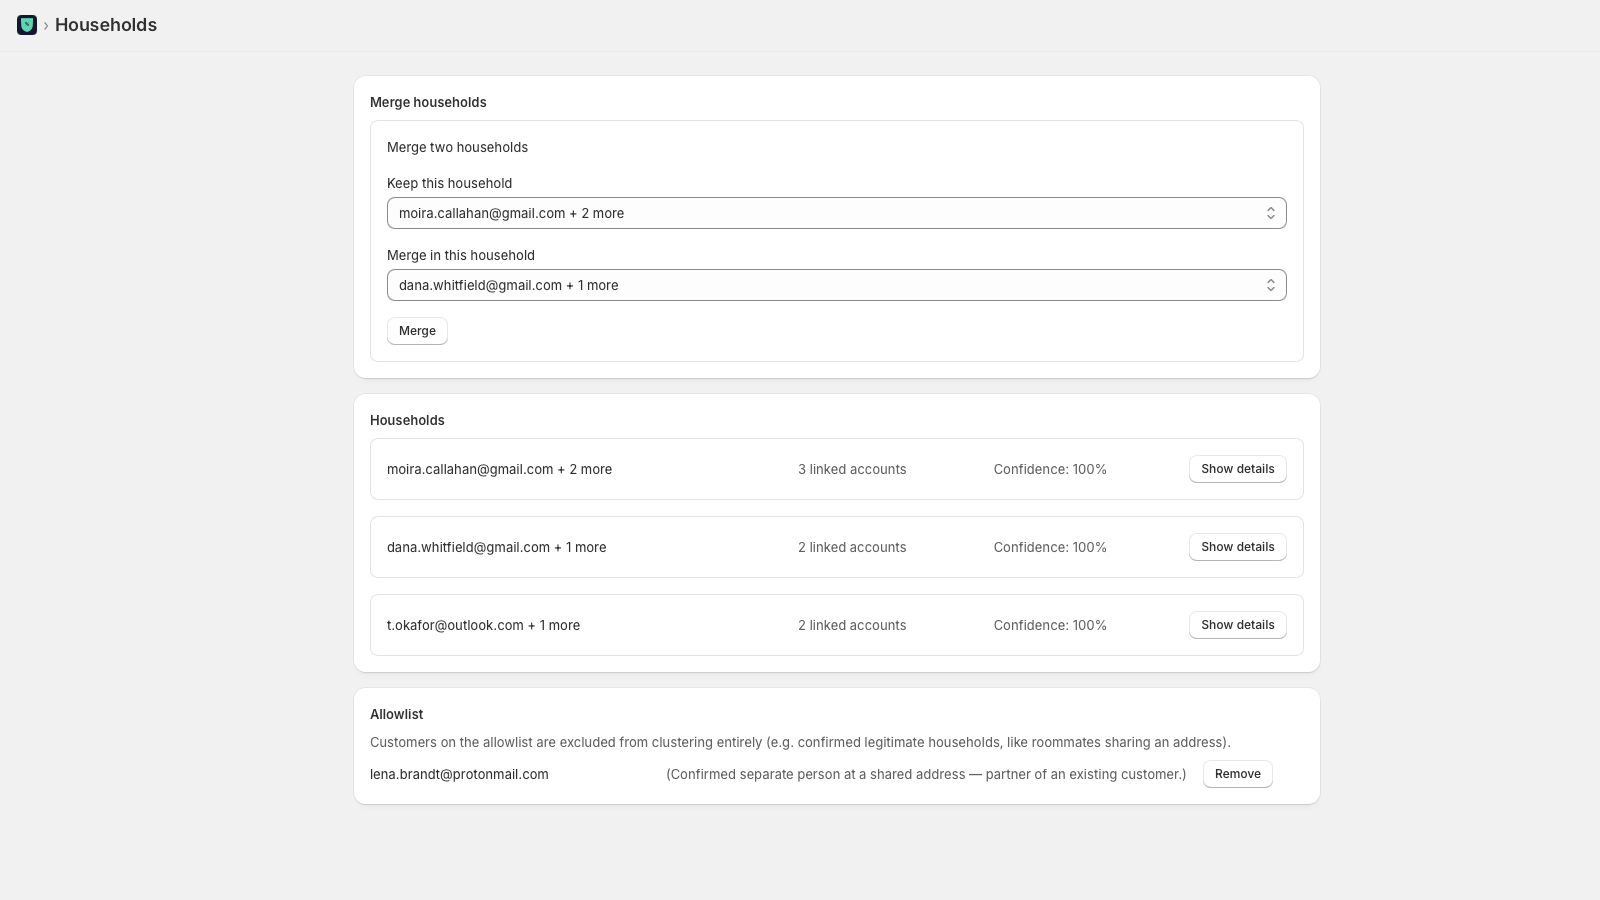
Task: Click Confidence: 100% in dana.whitfield row
Action: [1050, 547]
